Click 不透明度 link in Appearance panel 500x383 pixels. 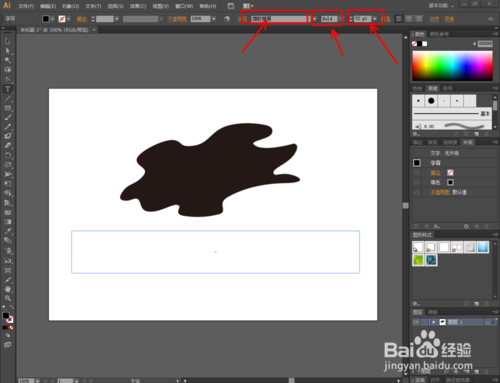click(440, 192)
